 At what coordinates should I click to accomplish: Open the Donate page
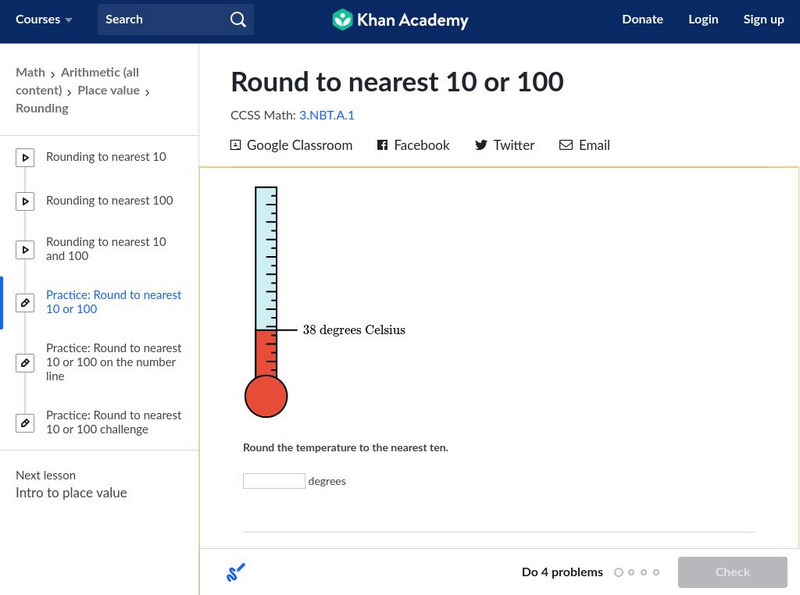click(x=642, y=20)
